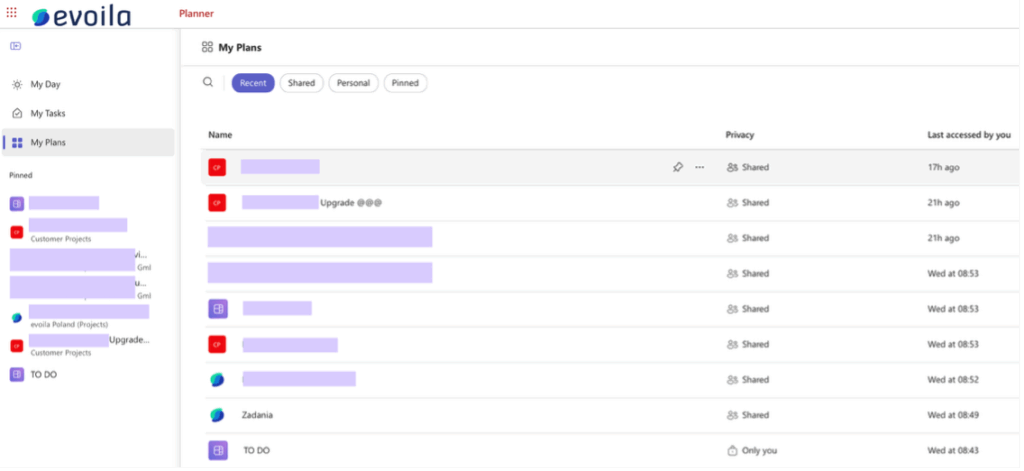Collapse the sidebar navigation panel icon
This screenshot has height=471, width=1024.
pos(16,46)
